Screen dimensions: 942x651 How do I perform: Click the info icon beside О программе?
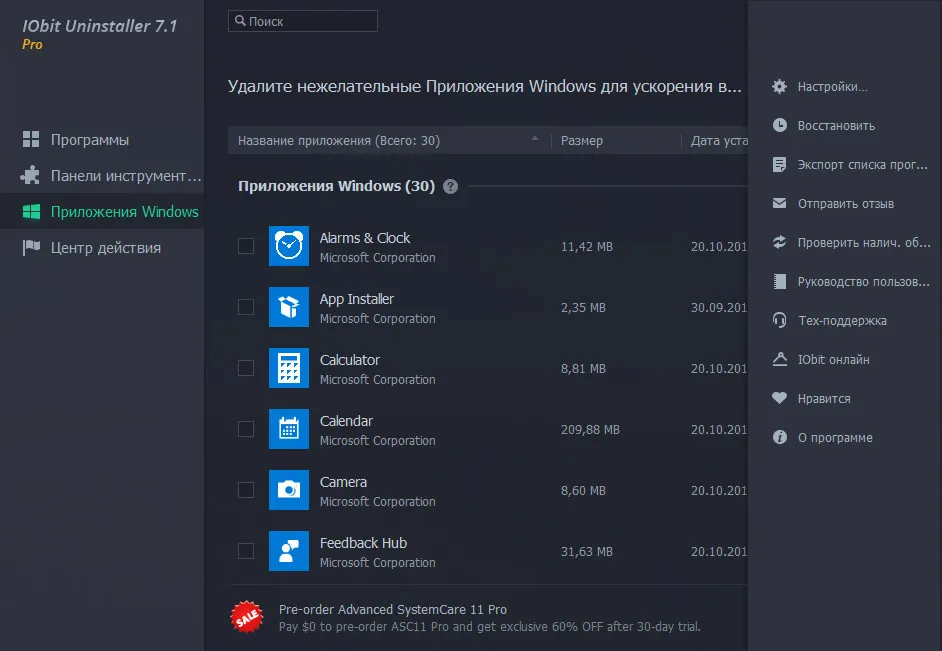point(779,437)
